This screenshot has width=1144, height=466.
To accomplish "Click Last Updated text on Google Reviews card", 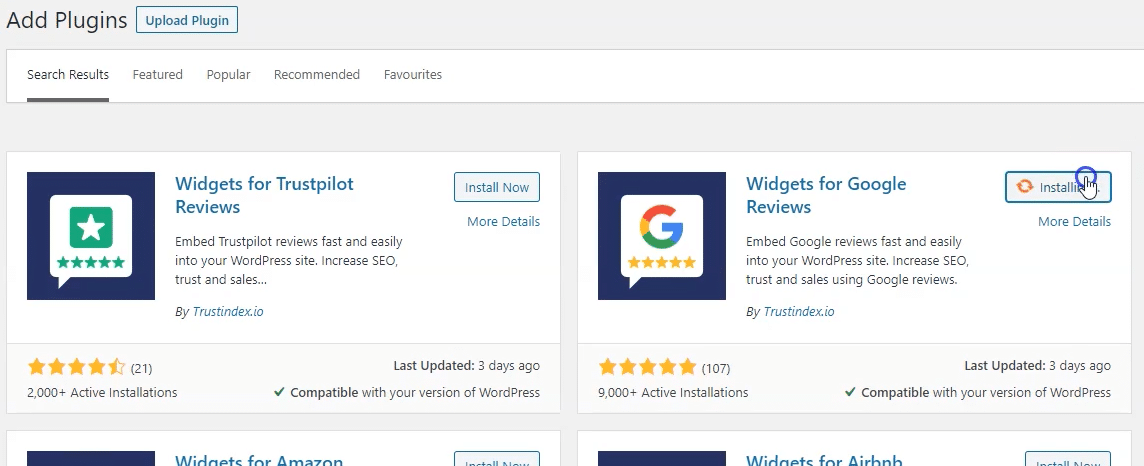I will (x=1037, y=365).
